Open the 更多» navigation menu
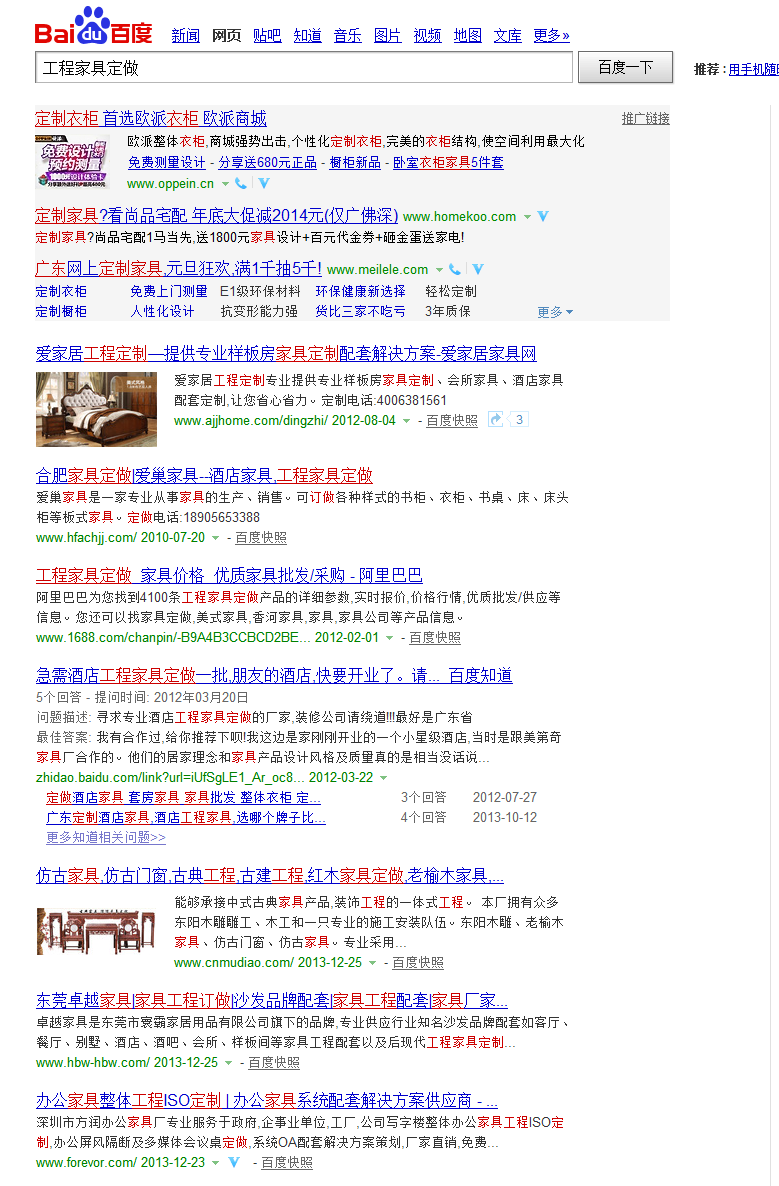779x1186 pixels. (x=551, y=36)
